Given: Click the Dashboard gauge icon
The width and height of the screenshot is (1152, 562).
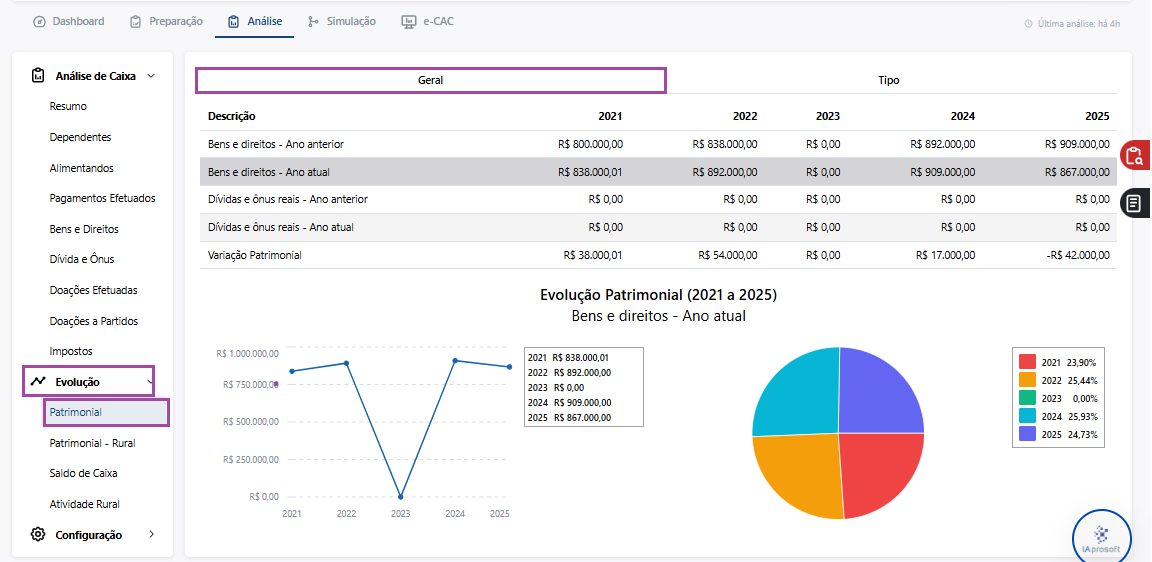Looking at the screenshot, I should 40,21.
